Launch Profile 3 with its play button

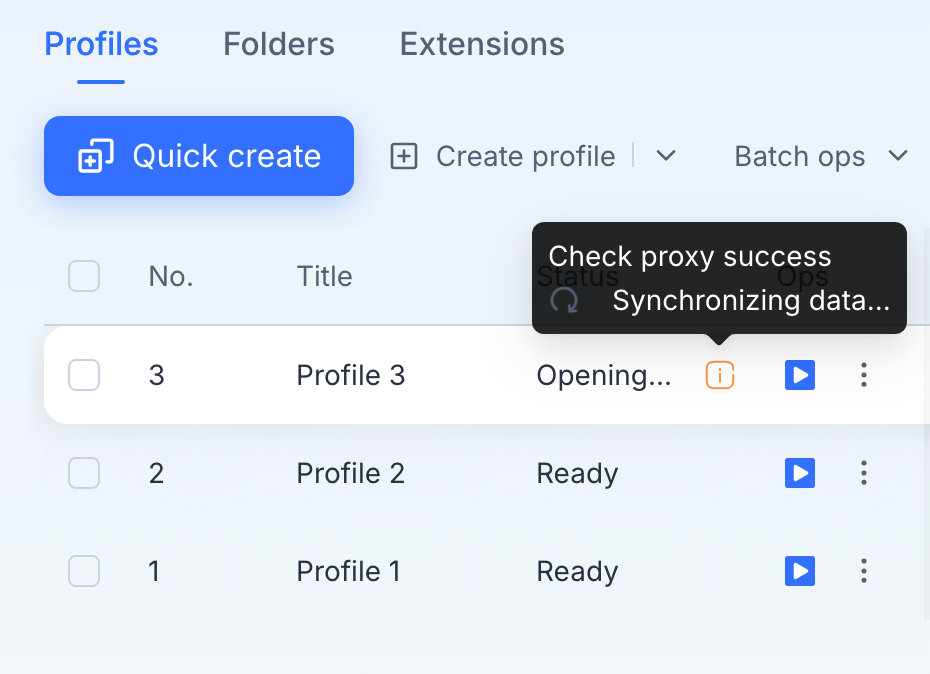pyautogui.click(x=800, y=375)
